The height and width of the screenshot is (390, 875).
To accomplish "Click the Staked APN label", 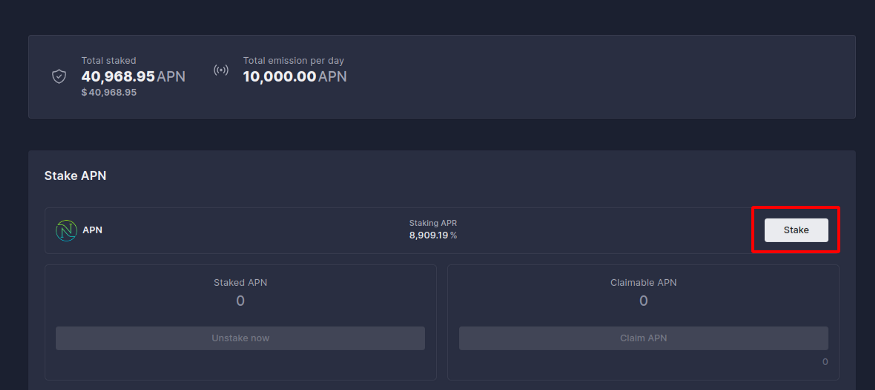I will [x=241, y=283].
